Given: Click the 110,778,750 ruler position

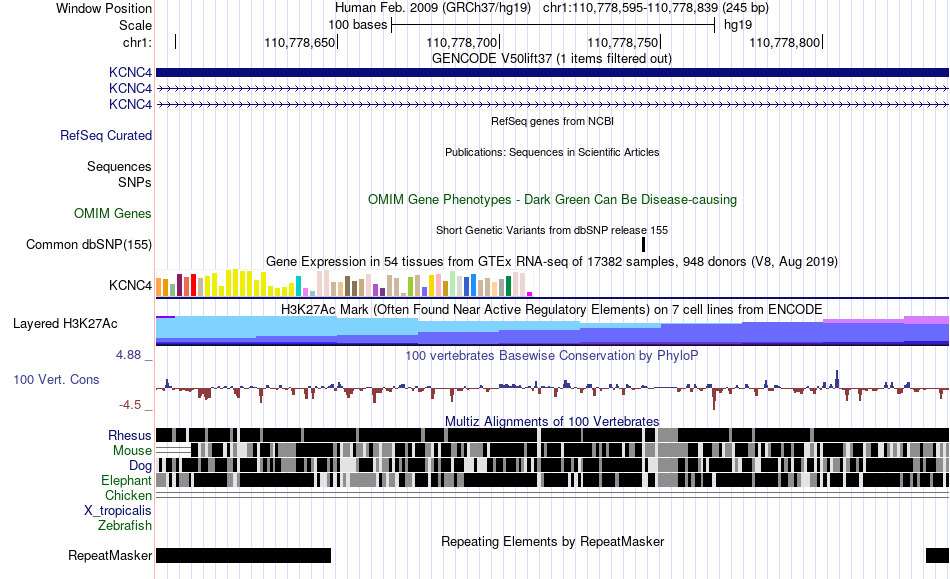Looking at the screenshot, I should pyautogui.click(x=623, y=42).
